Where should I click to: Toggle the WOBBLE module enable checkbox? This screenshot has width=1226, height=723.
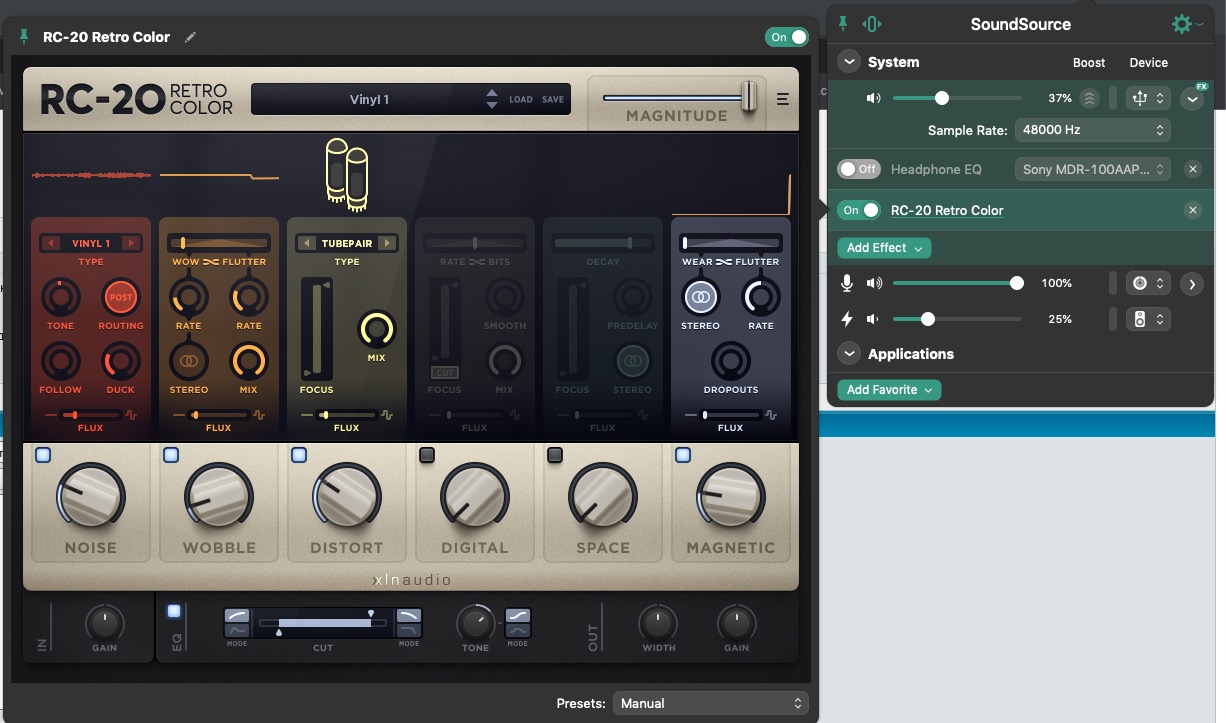coord(170,455)
